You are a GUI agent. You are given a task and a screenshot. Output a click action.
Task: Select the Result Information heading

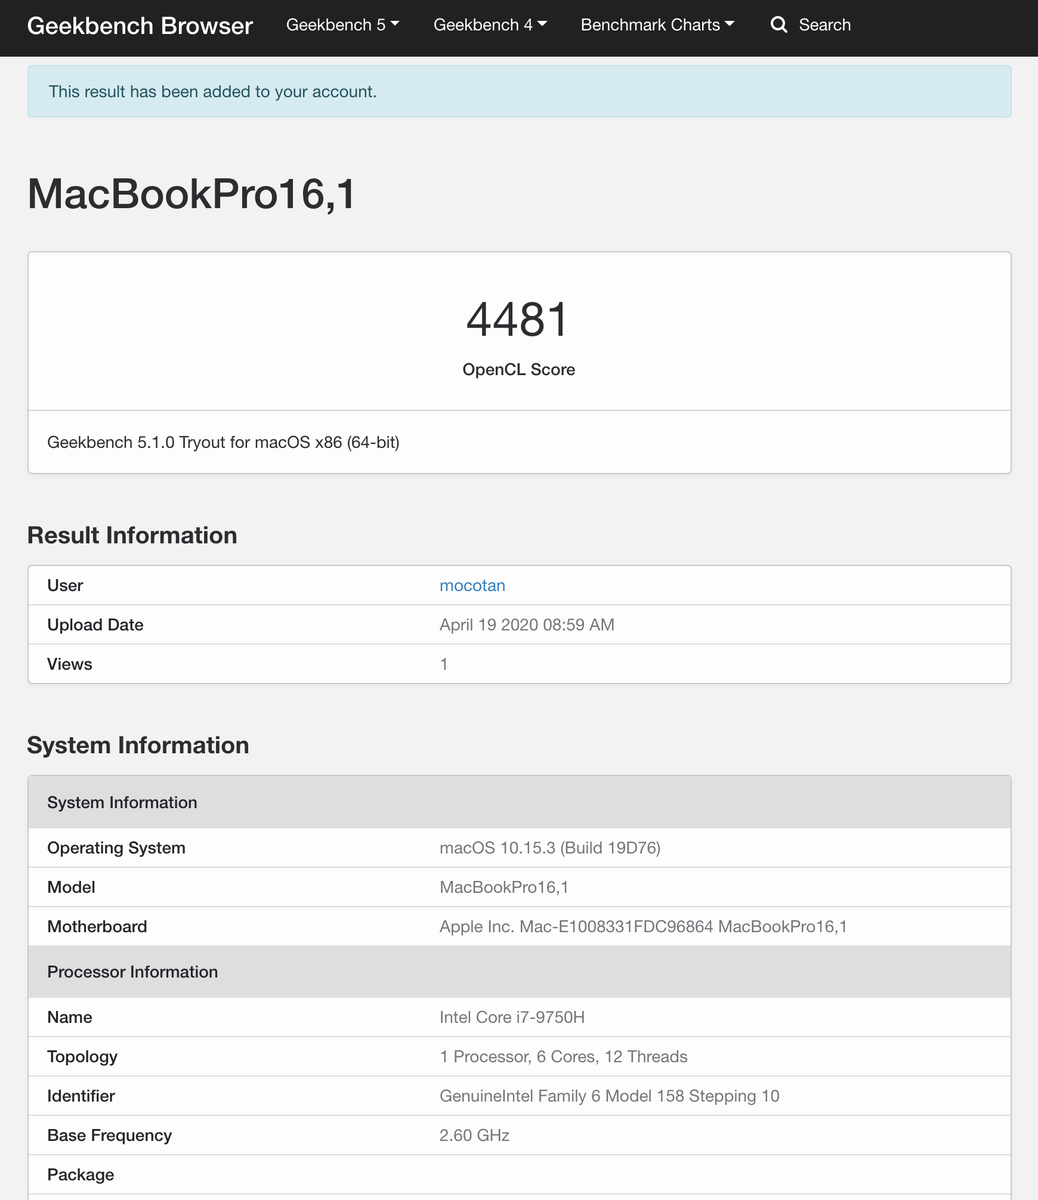coord(132,535)
